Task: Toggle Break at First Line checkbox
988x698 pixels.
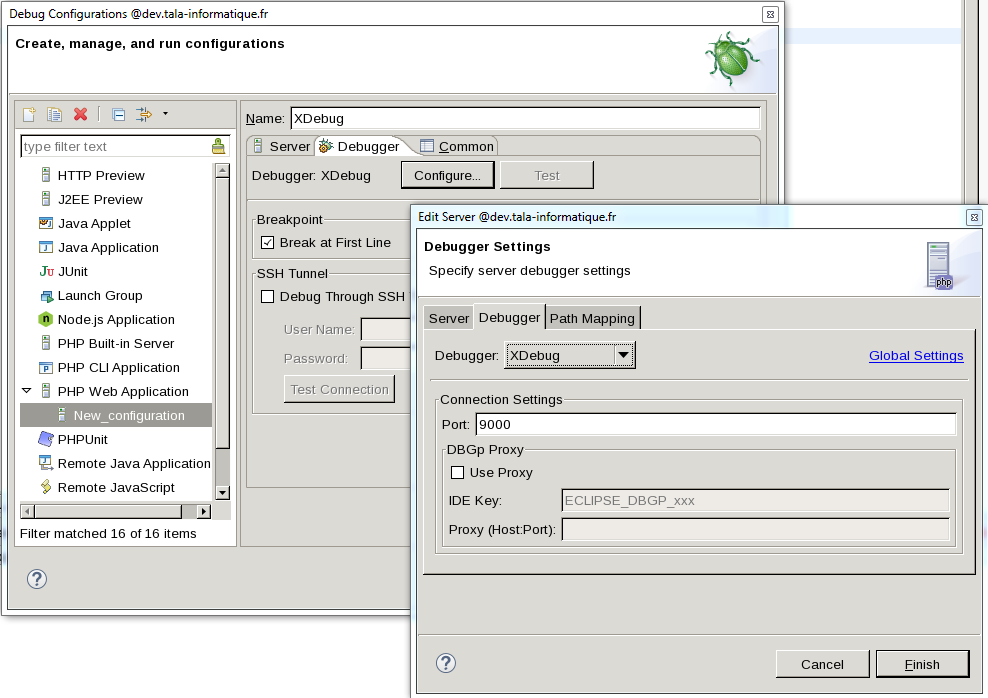Action: [267, 242]
